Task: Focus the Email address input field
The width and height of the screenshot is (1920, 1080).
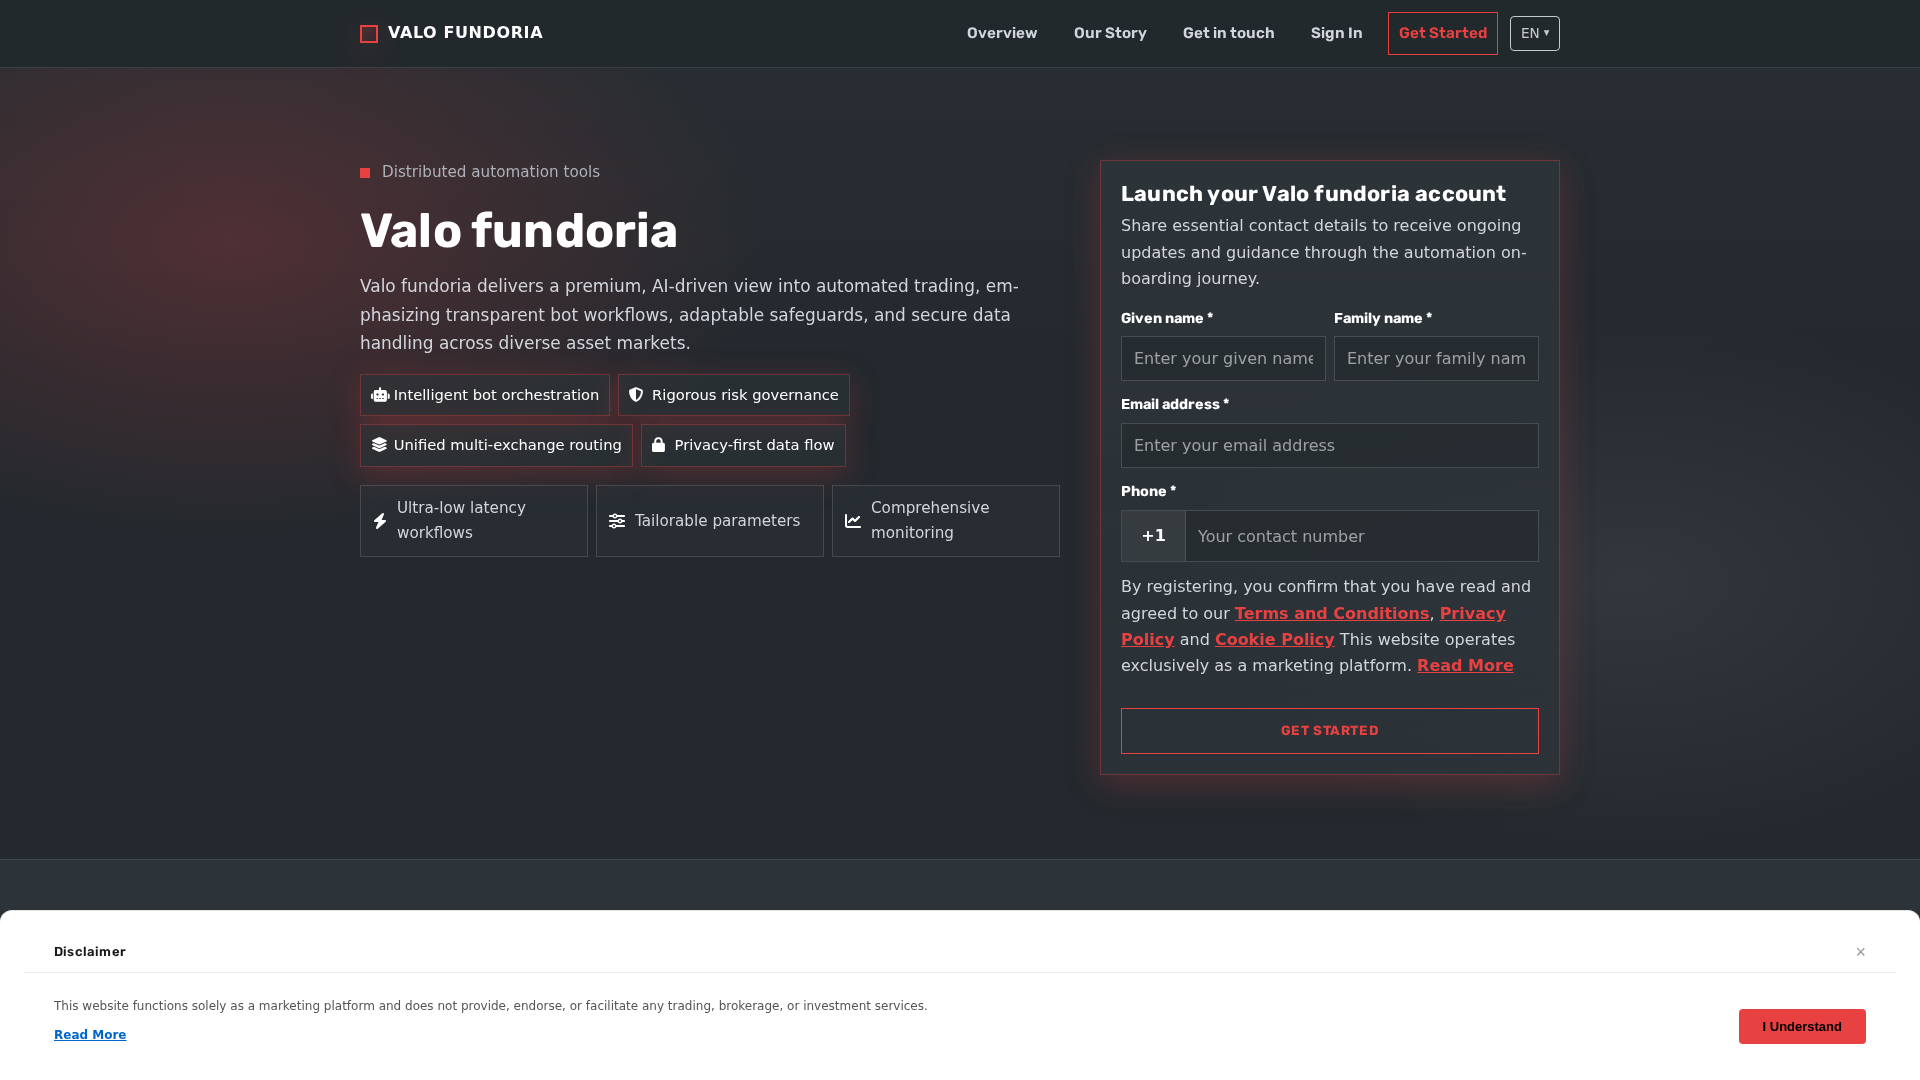Action: 1330,446
